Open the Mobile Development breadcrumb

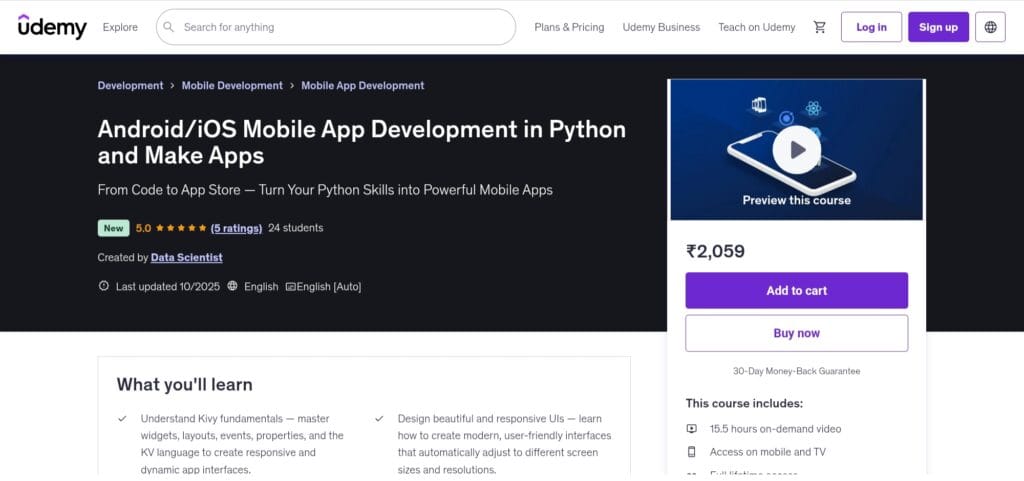232,85
